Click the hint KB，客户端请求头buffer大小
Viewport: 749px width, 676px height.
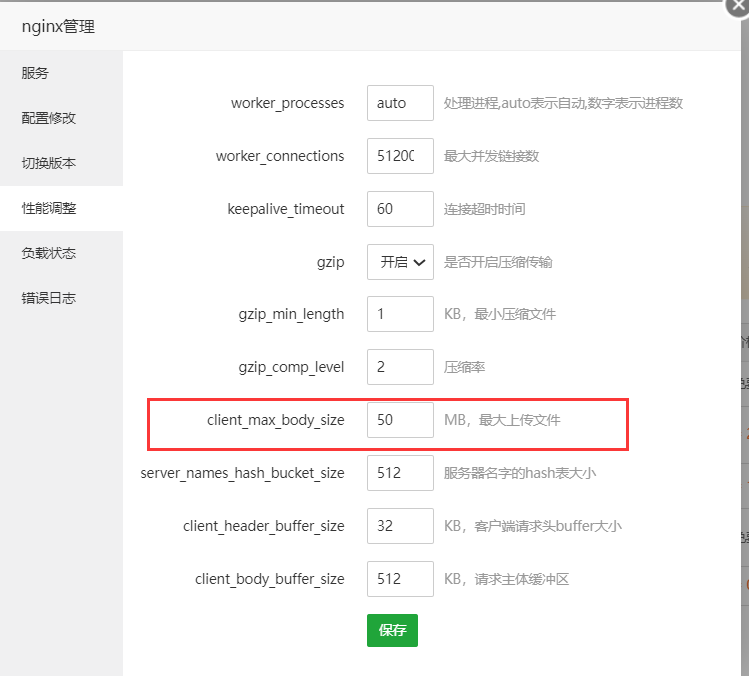(x=533, y=526)
